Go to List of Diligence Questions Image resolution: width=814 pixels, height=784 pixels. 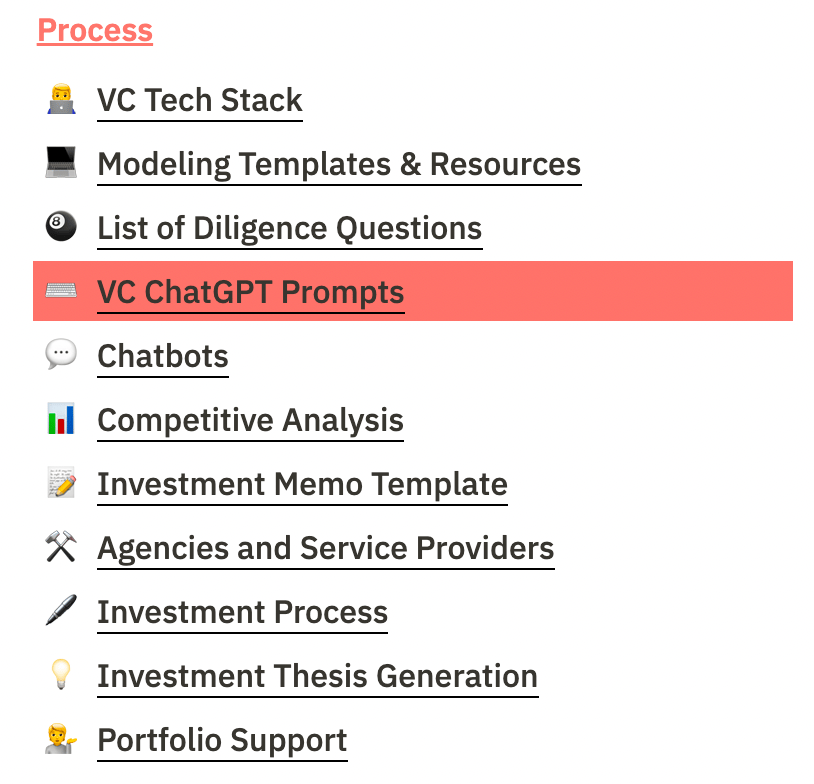click(290, 228)
